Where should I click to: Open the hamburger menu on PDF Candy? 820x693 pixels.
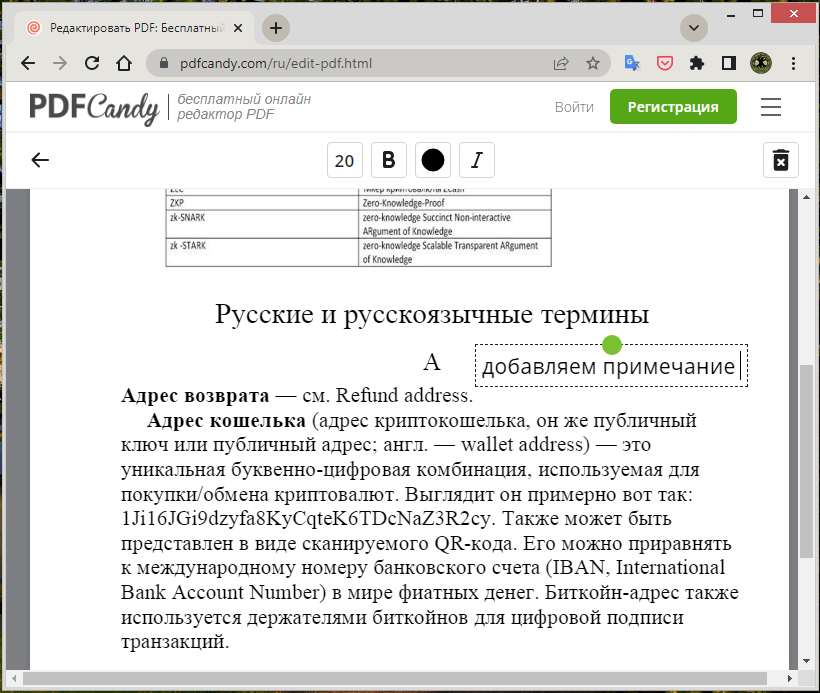pos(771,107)
